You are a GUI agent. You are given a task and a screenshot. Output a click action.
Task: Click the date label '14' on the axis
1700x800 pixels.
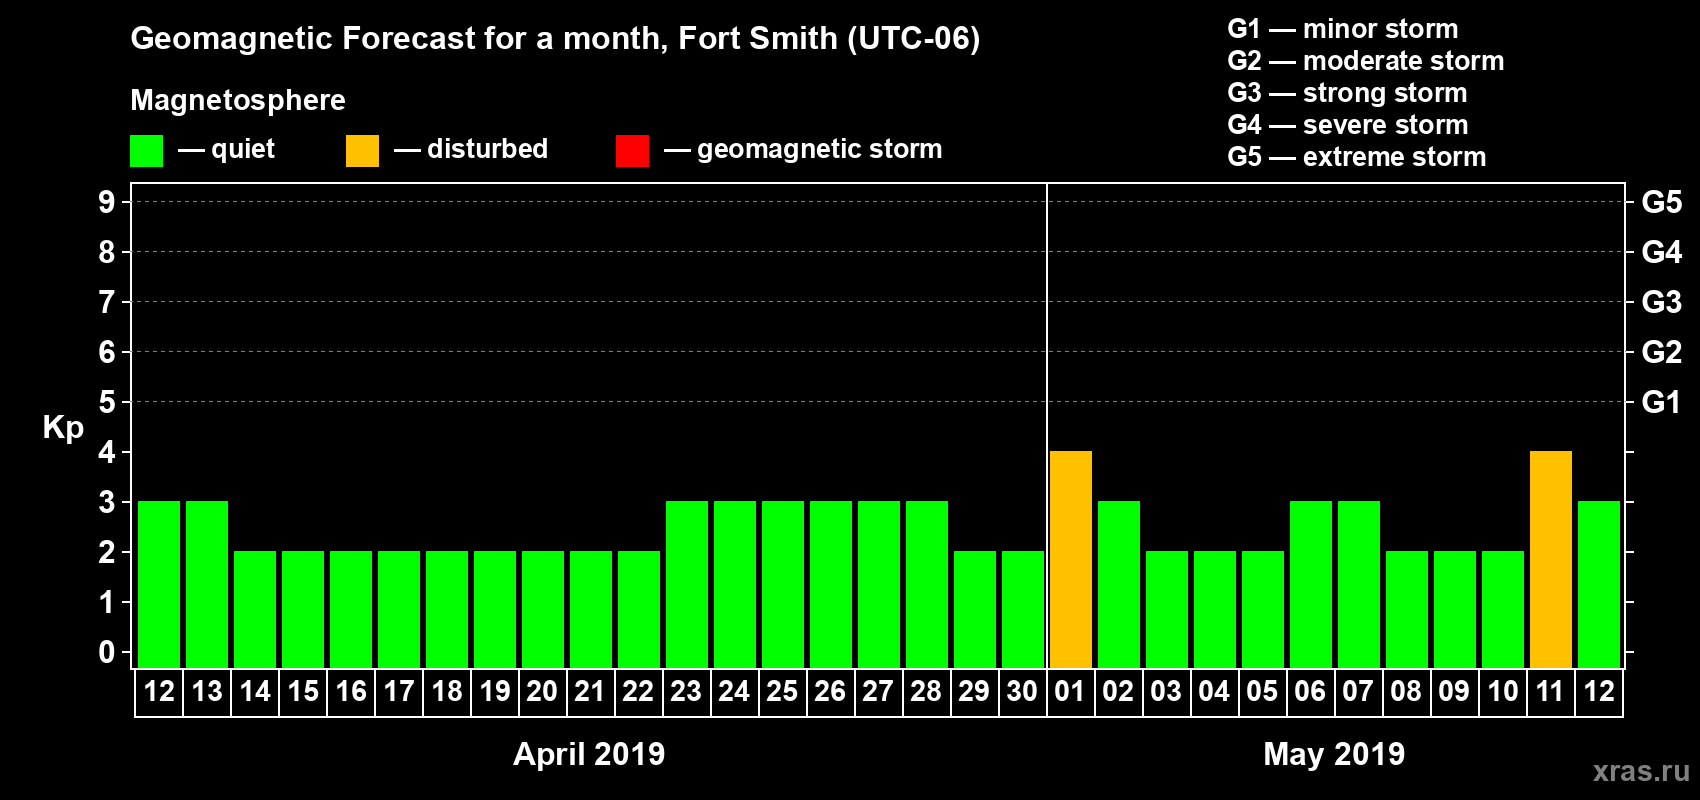[255, 692]
